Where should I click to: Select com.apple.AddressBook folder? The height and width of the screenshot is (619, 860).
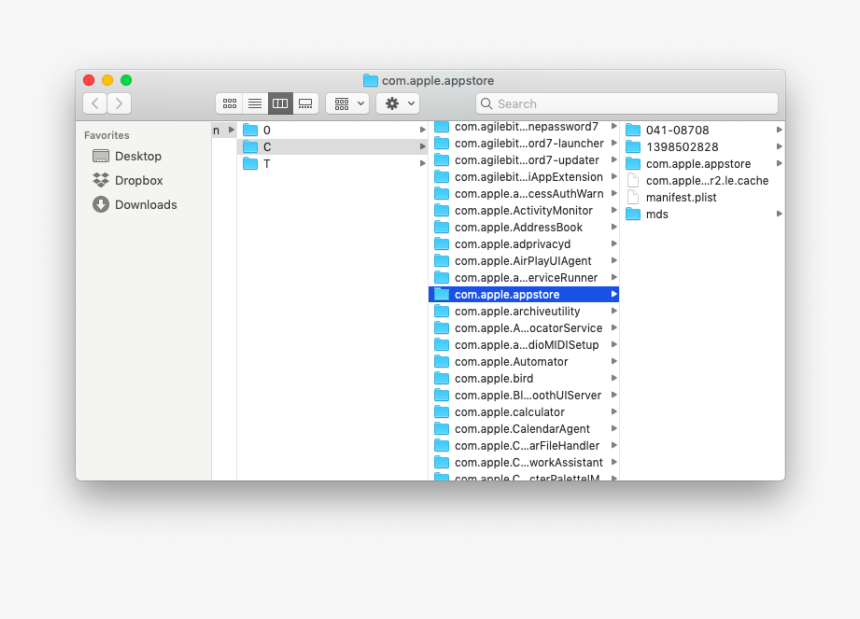point(524,228)
